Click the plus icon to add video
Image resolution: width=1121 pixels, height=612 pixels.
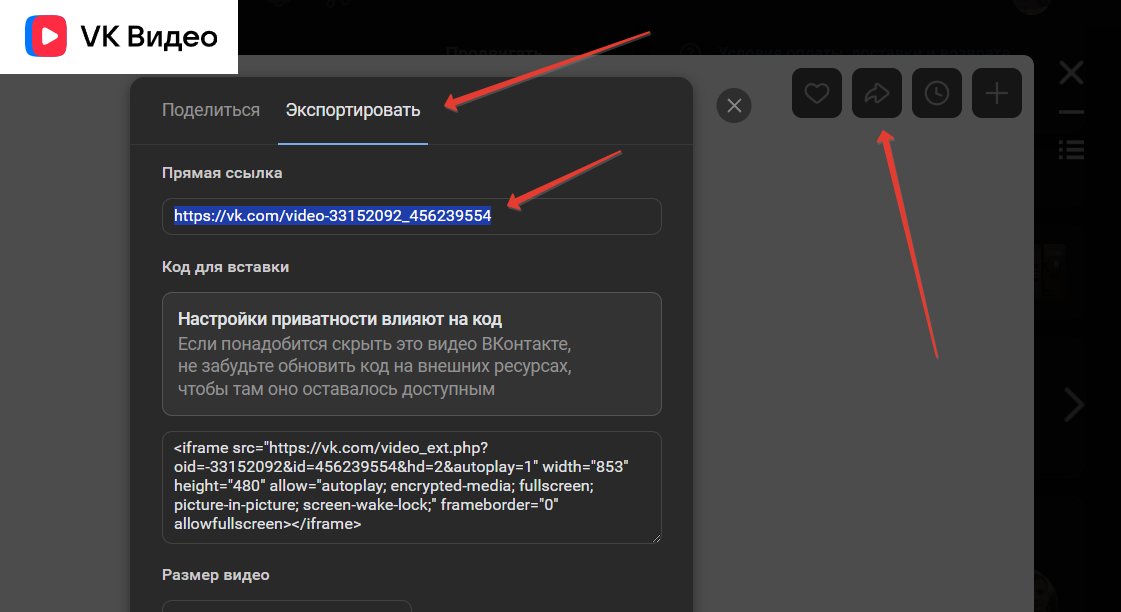(997, 93)
